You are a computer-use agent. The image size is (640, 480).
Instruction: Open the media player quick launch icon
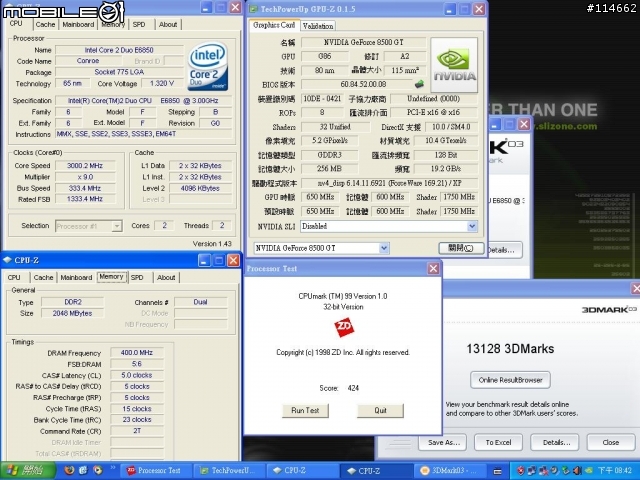[98, 470]
